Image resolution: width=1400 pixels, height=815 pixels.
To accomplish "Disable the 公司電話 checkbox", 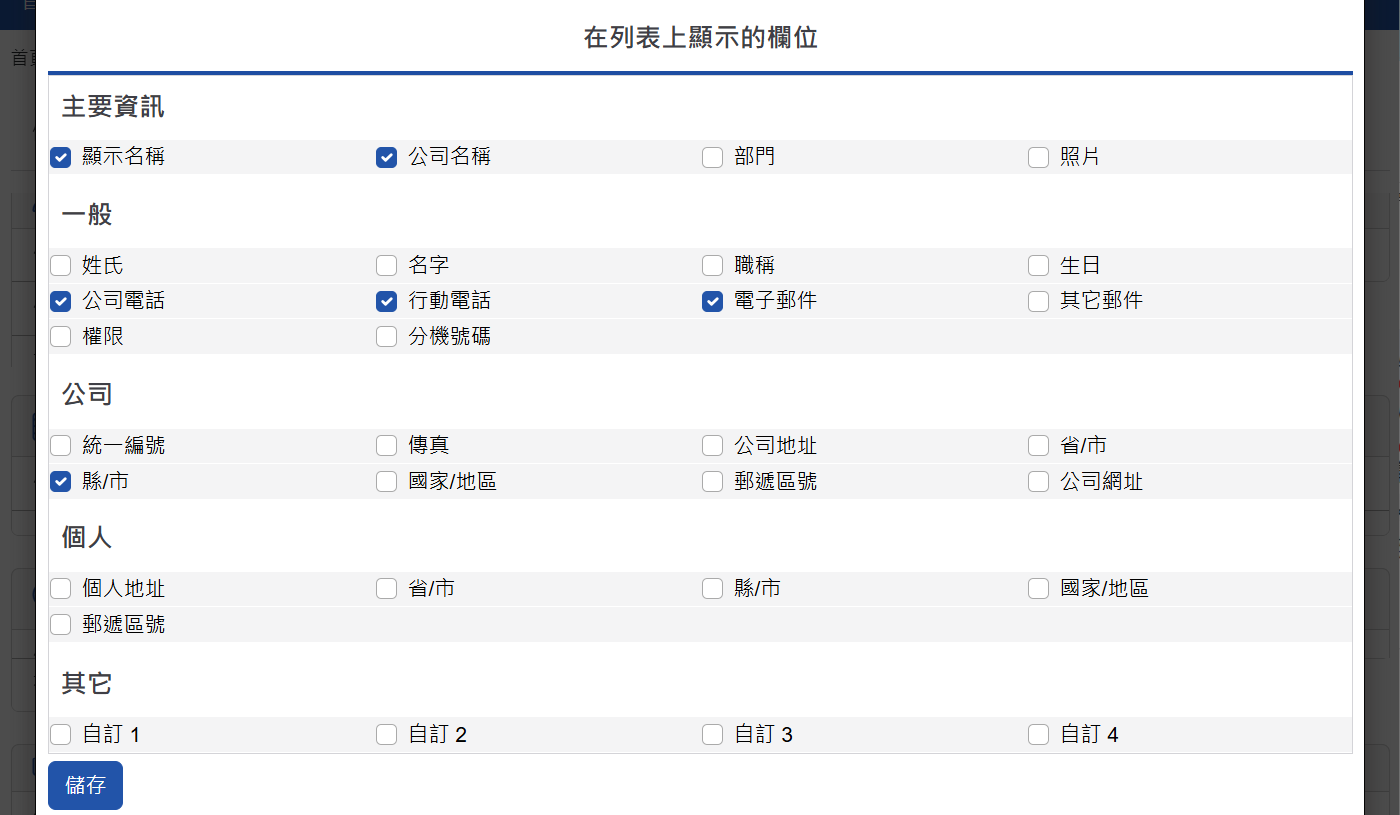I will pos(61,301).
